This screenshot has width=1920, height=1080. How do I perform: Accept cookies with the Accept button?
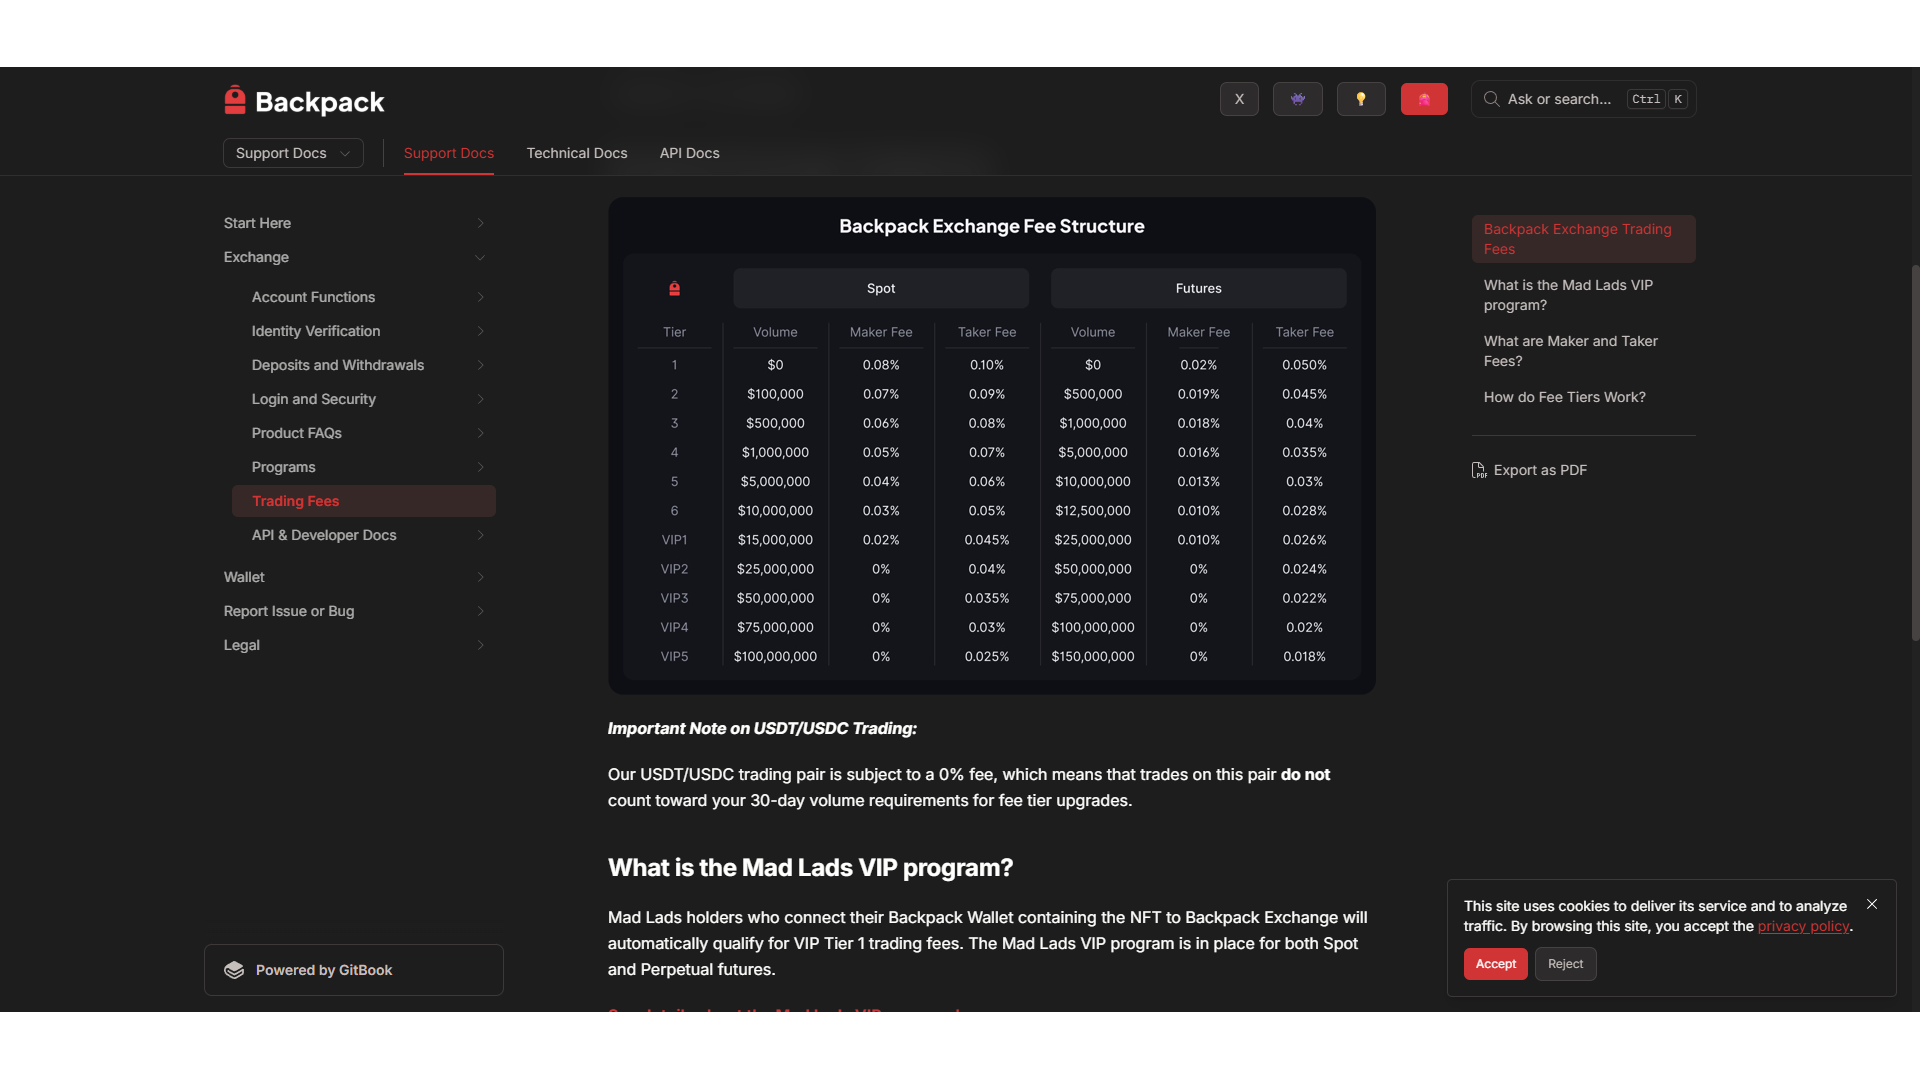(1496, 964)
